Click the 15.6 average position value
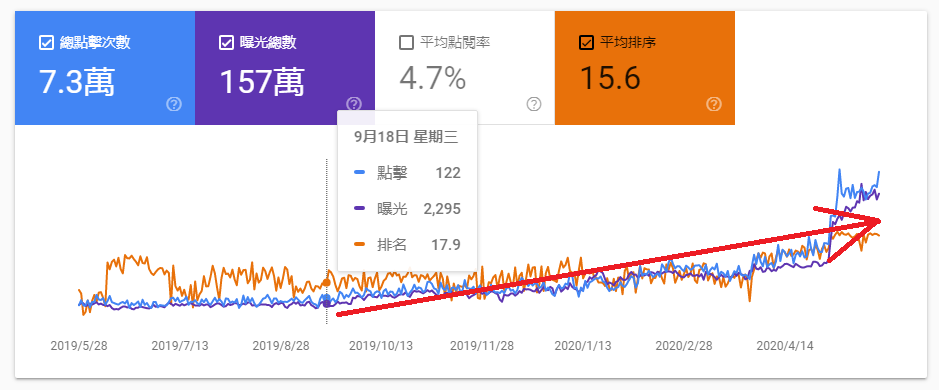The image size is (939, 390). point(610,78)
